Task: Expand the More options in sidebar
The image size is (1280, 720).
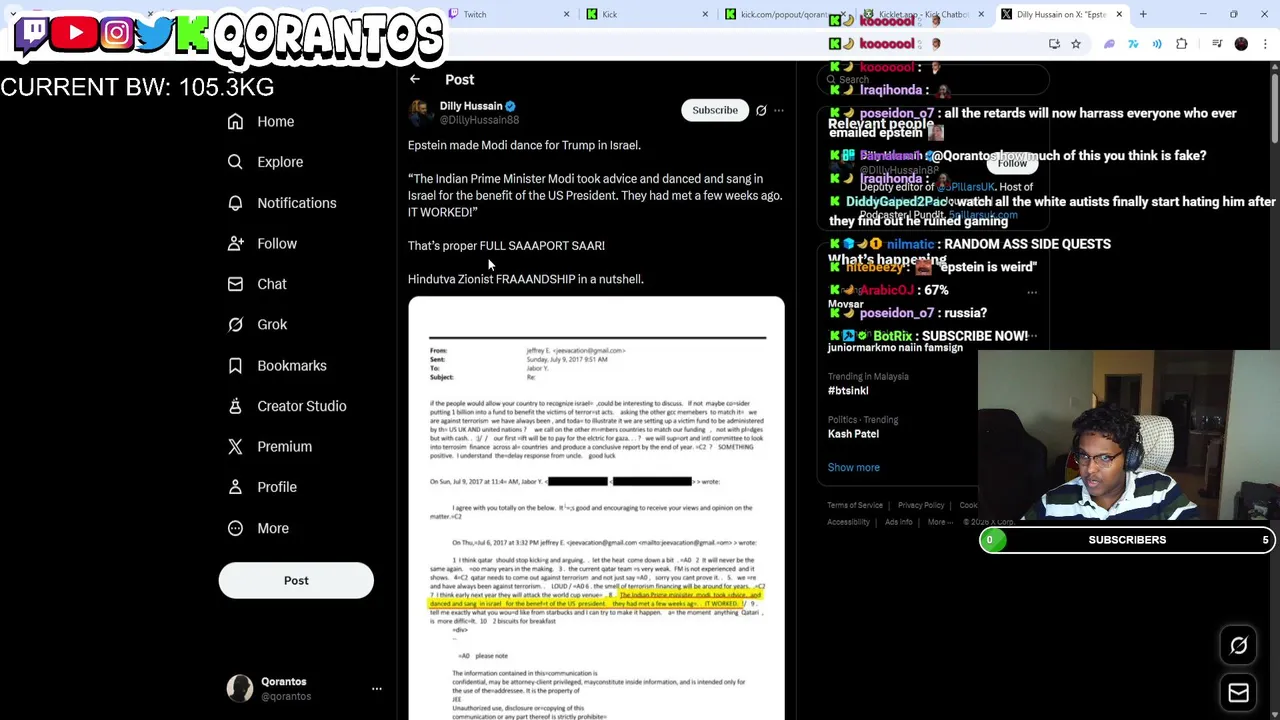Action: [x=259, y=528]
